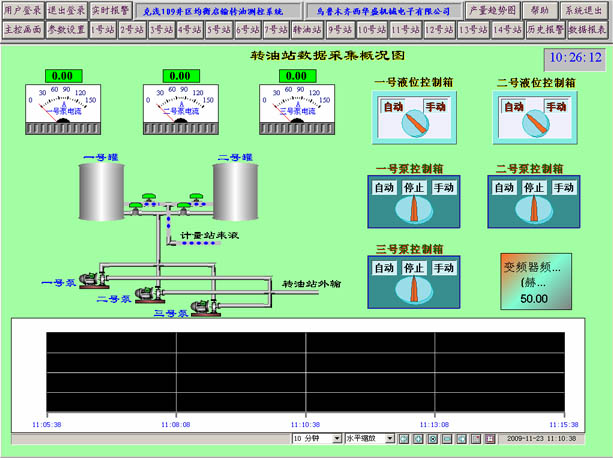Click the 一号泵控制箱 rotary selector knob
The height and width of the screenshot is (458, 613).
click(x=413, y=210)
